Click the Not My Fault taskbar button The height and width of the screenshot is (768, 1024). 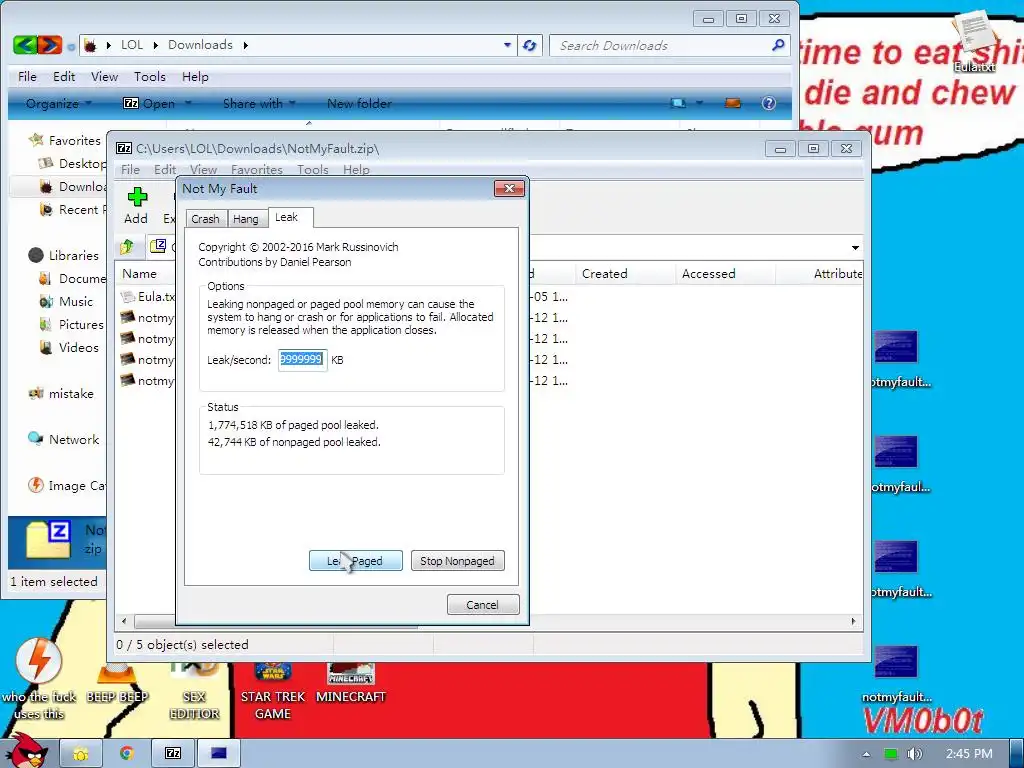click(x=219, y=754)
